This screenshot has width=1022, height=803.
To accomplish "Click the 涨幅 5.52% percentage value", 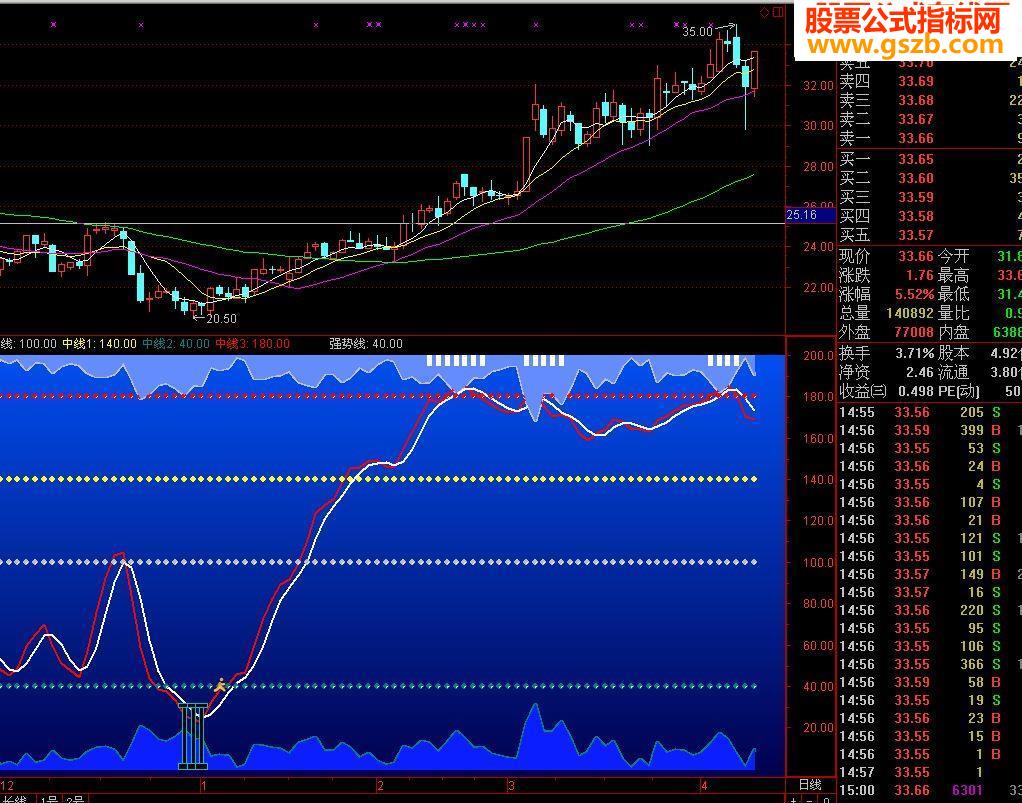I will (914, 294).
